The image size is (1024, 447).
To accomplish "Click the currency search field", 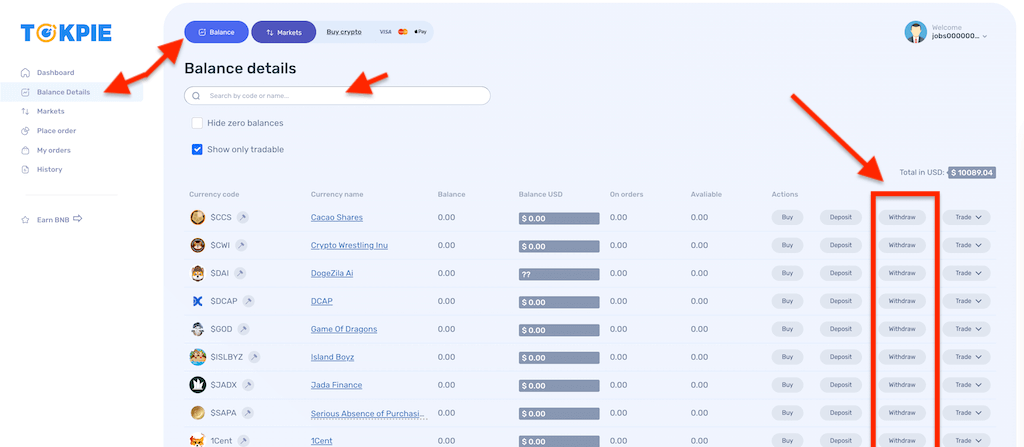I will pyautogui.click(x=338, y=96).
